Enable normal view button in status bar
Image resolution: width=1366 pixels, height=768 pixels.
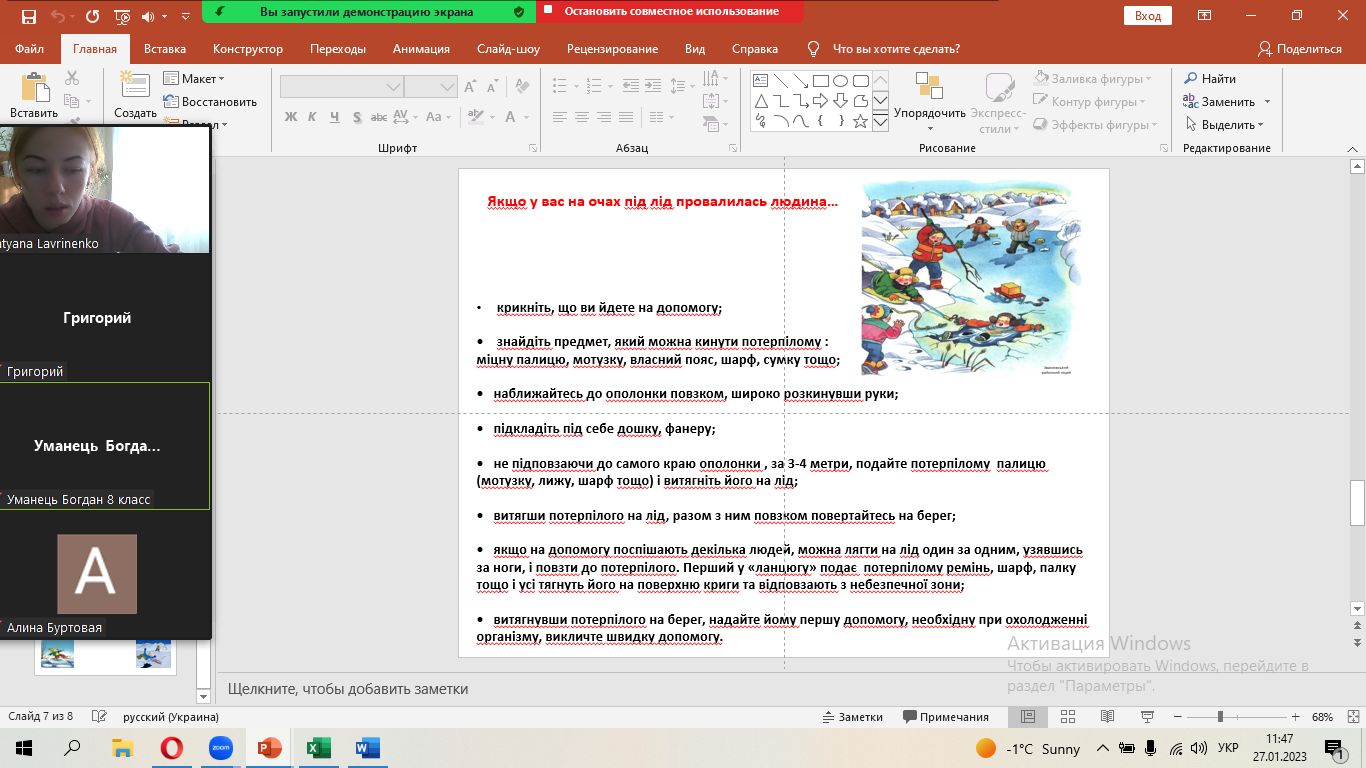pos(1027,717)
